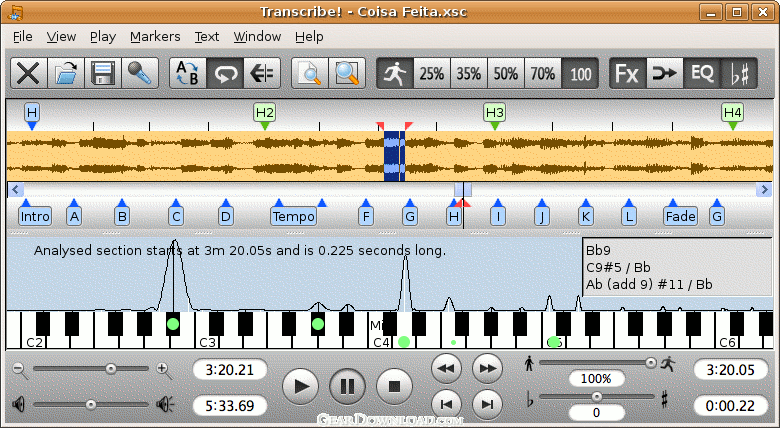Click the Stop button
The width and height of the screenshot is (780, 428).
point(394,386)
